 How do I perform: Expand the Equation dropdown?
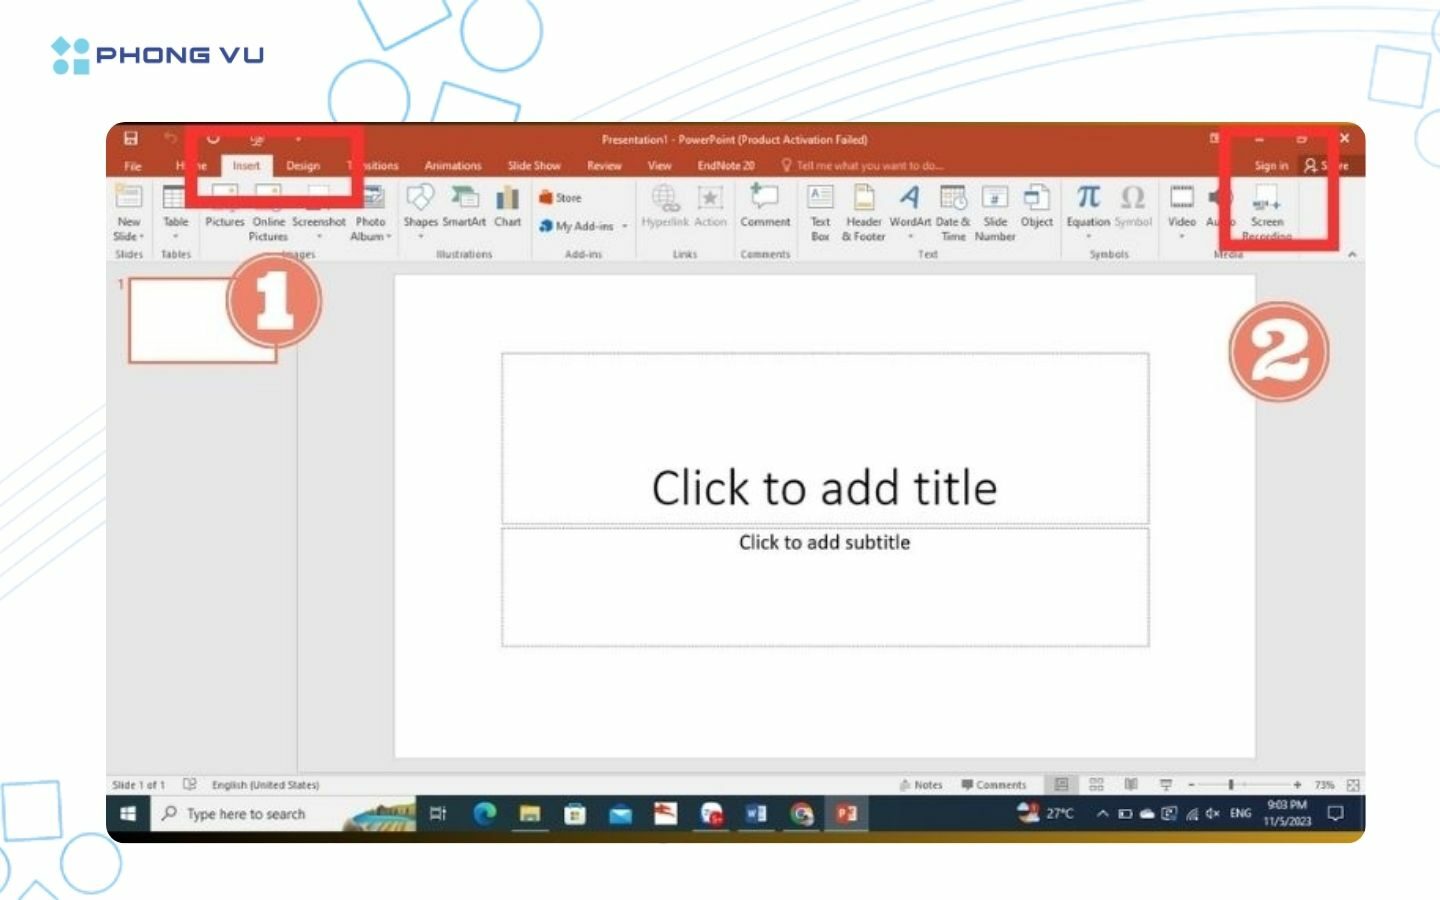coord(1088,237)
